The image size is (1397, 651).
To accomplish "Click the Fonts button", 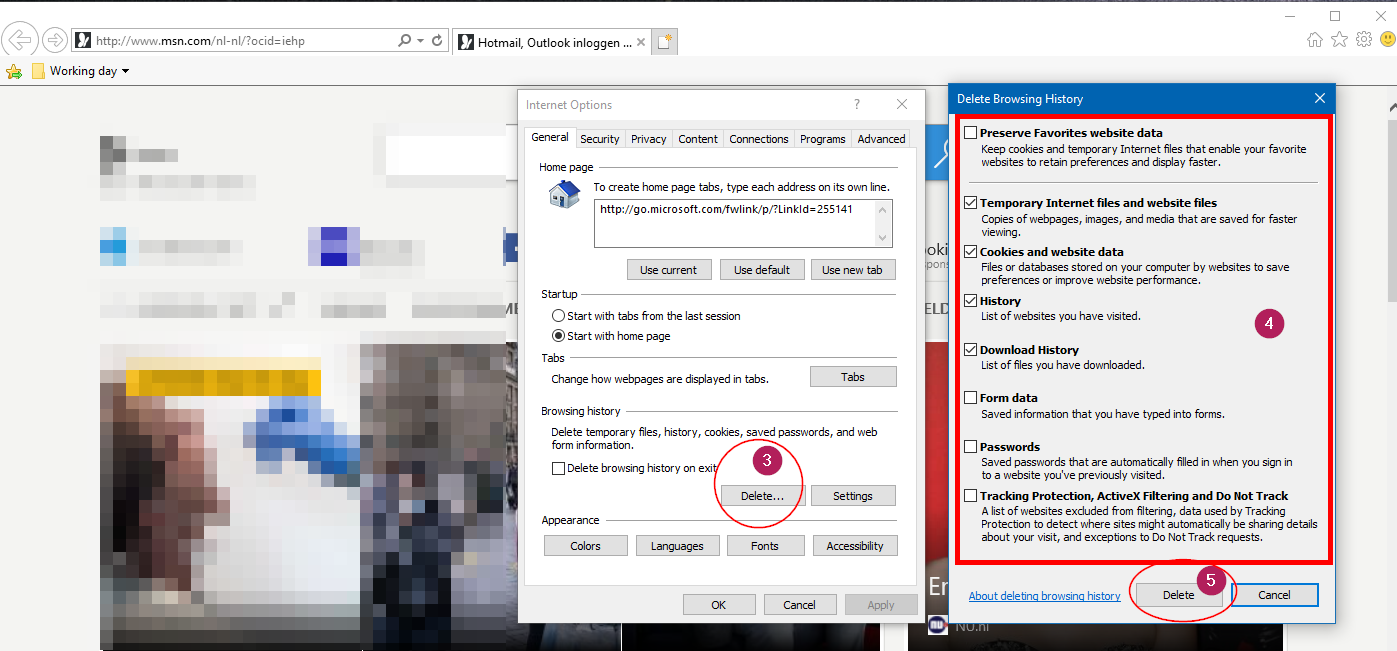I will [x=765, y=546].
